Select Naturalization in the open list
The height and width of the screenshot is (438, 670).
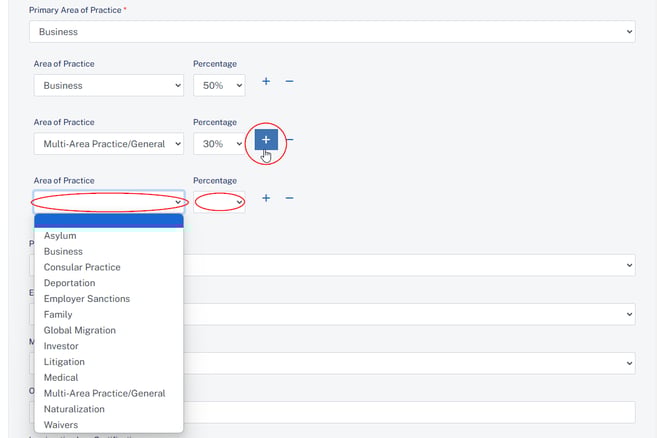[x=74, y=409]
